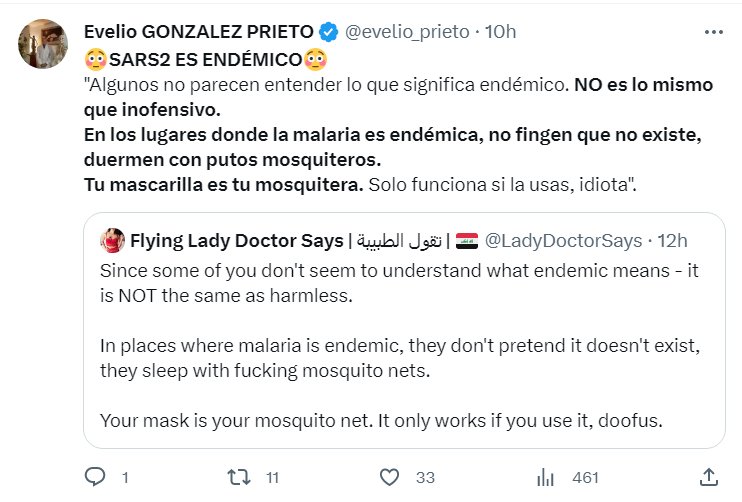Click the 10h tweet timestamp
742x502 pixels.
tap(500, 32)
